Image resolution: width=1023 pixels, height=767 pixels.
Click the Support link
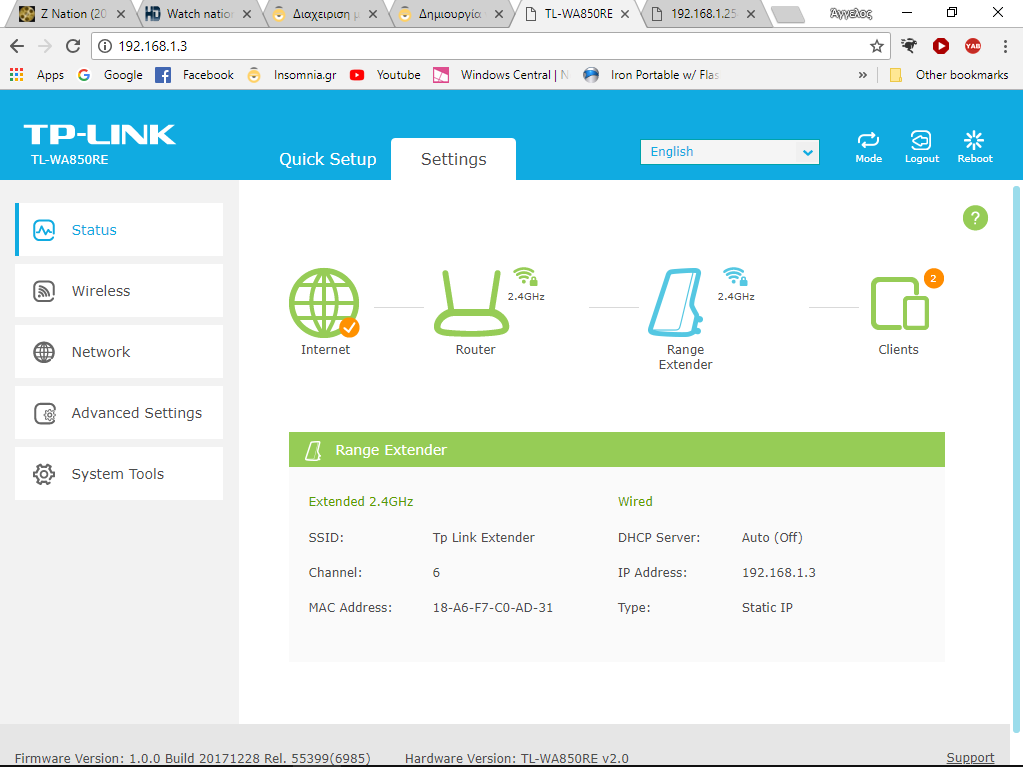(x=970, y=757)
